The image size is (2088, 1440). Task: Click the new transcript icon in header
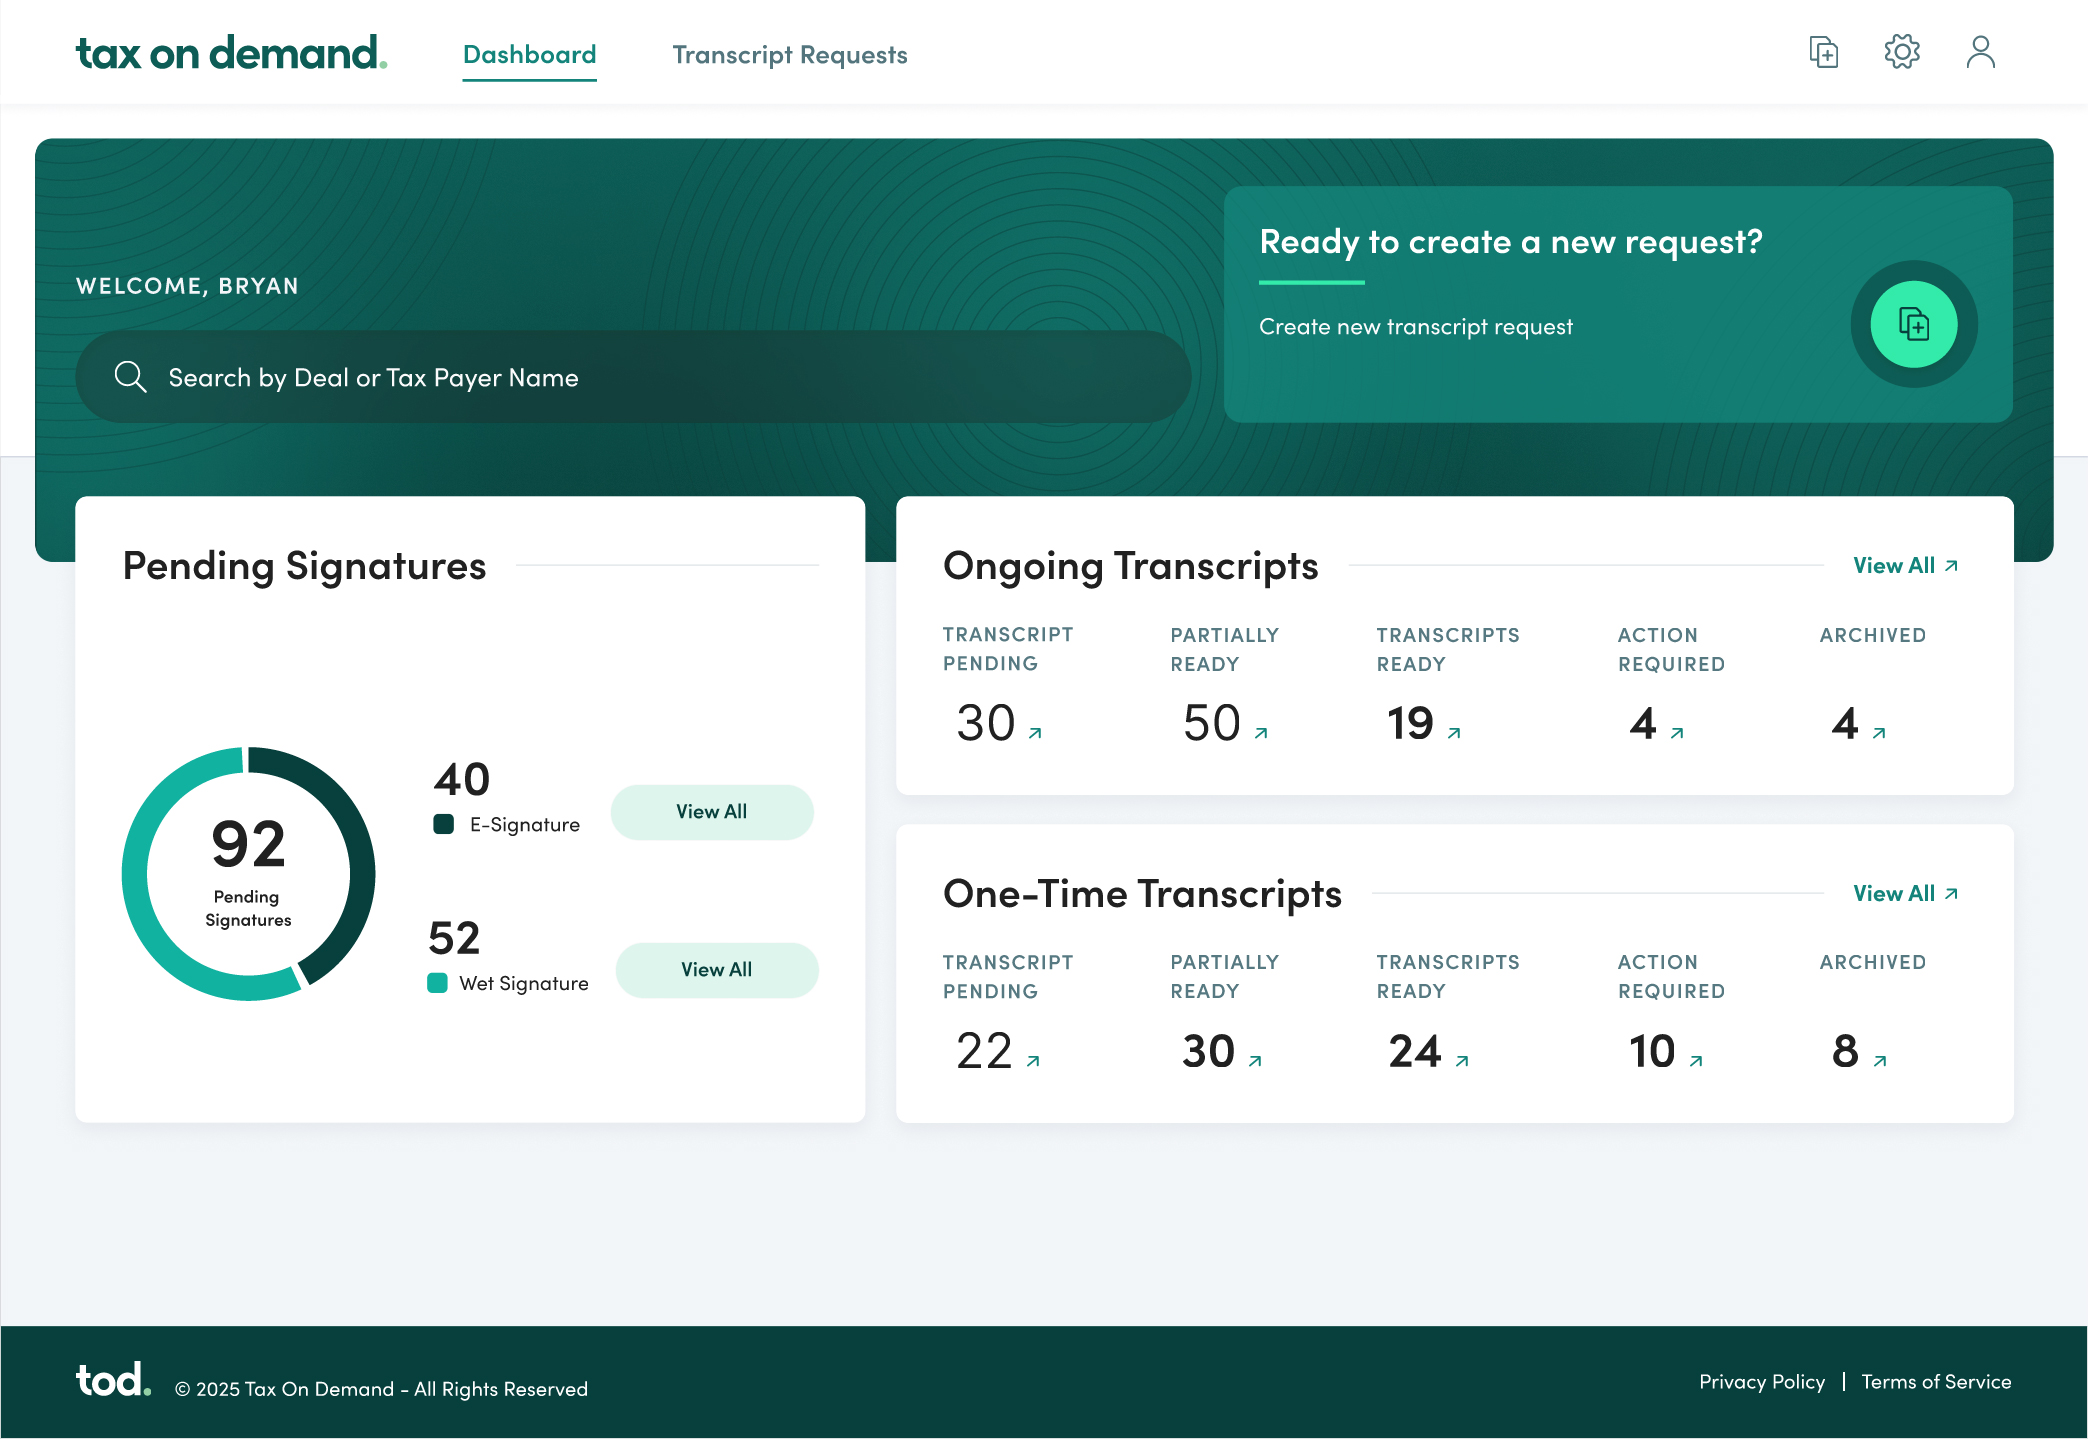pos(1823,53)
